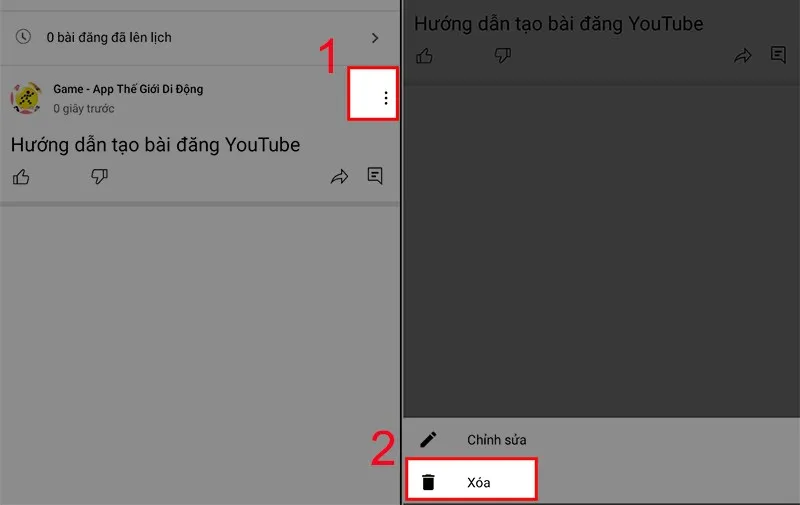Click post title in right panel
This screenshot has width=800, height=505.
point(559,24)
